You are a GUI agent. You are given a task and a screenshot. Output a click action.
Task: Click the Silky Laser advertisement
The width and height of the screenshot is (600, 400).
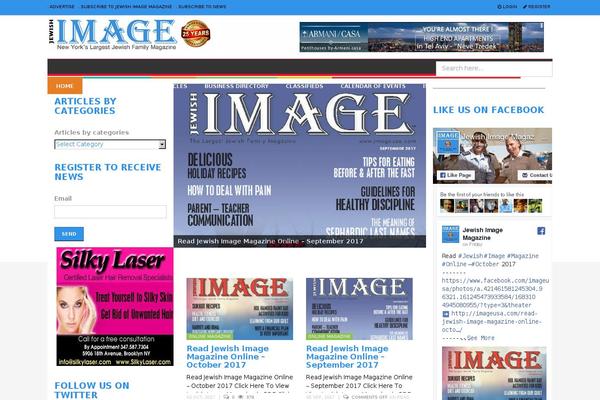pyautogui.click(x=115, y=307)
